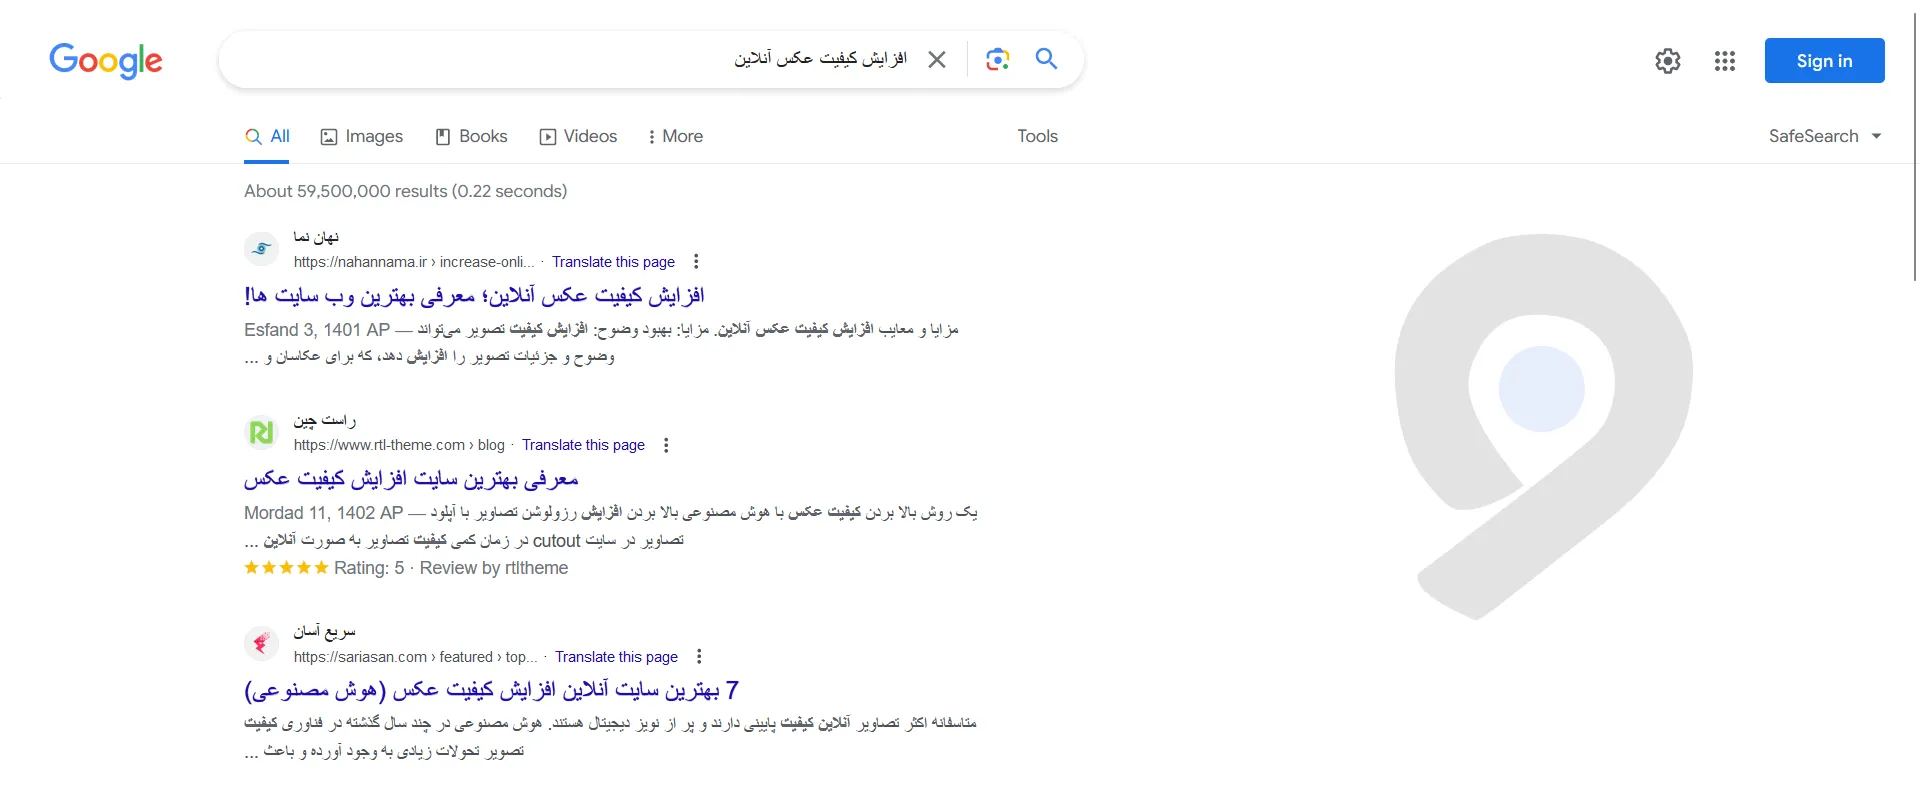Click the magnifying glass search button
1920x793 pixels.
click(1046, 59)
